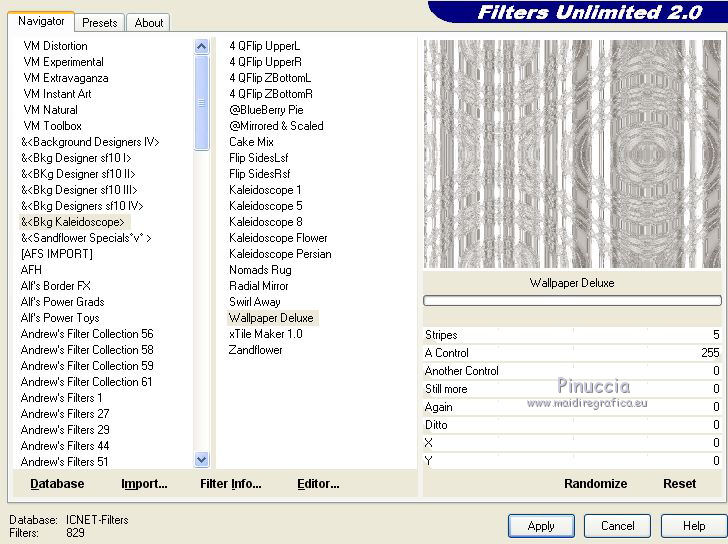Select the VM Distortion category
The image size is (728, 544).
click(55, 46)
